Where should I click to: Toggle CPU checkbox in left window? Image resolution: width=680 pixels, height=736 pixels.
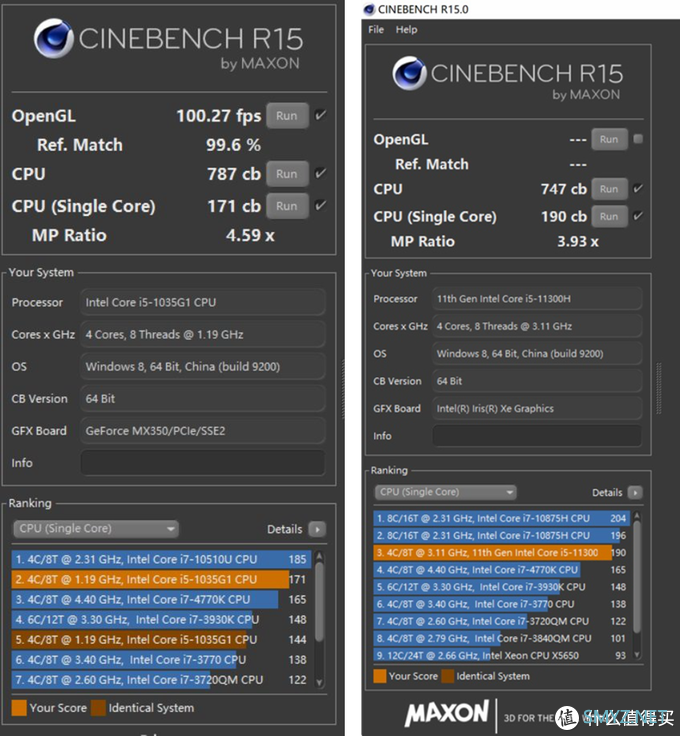321,173
